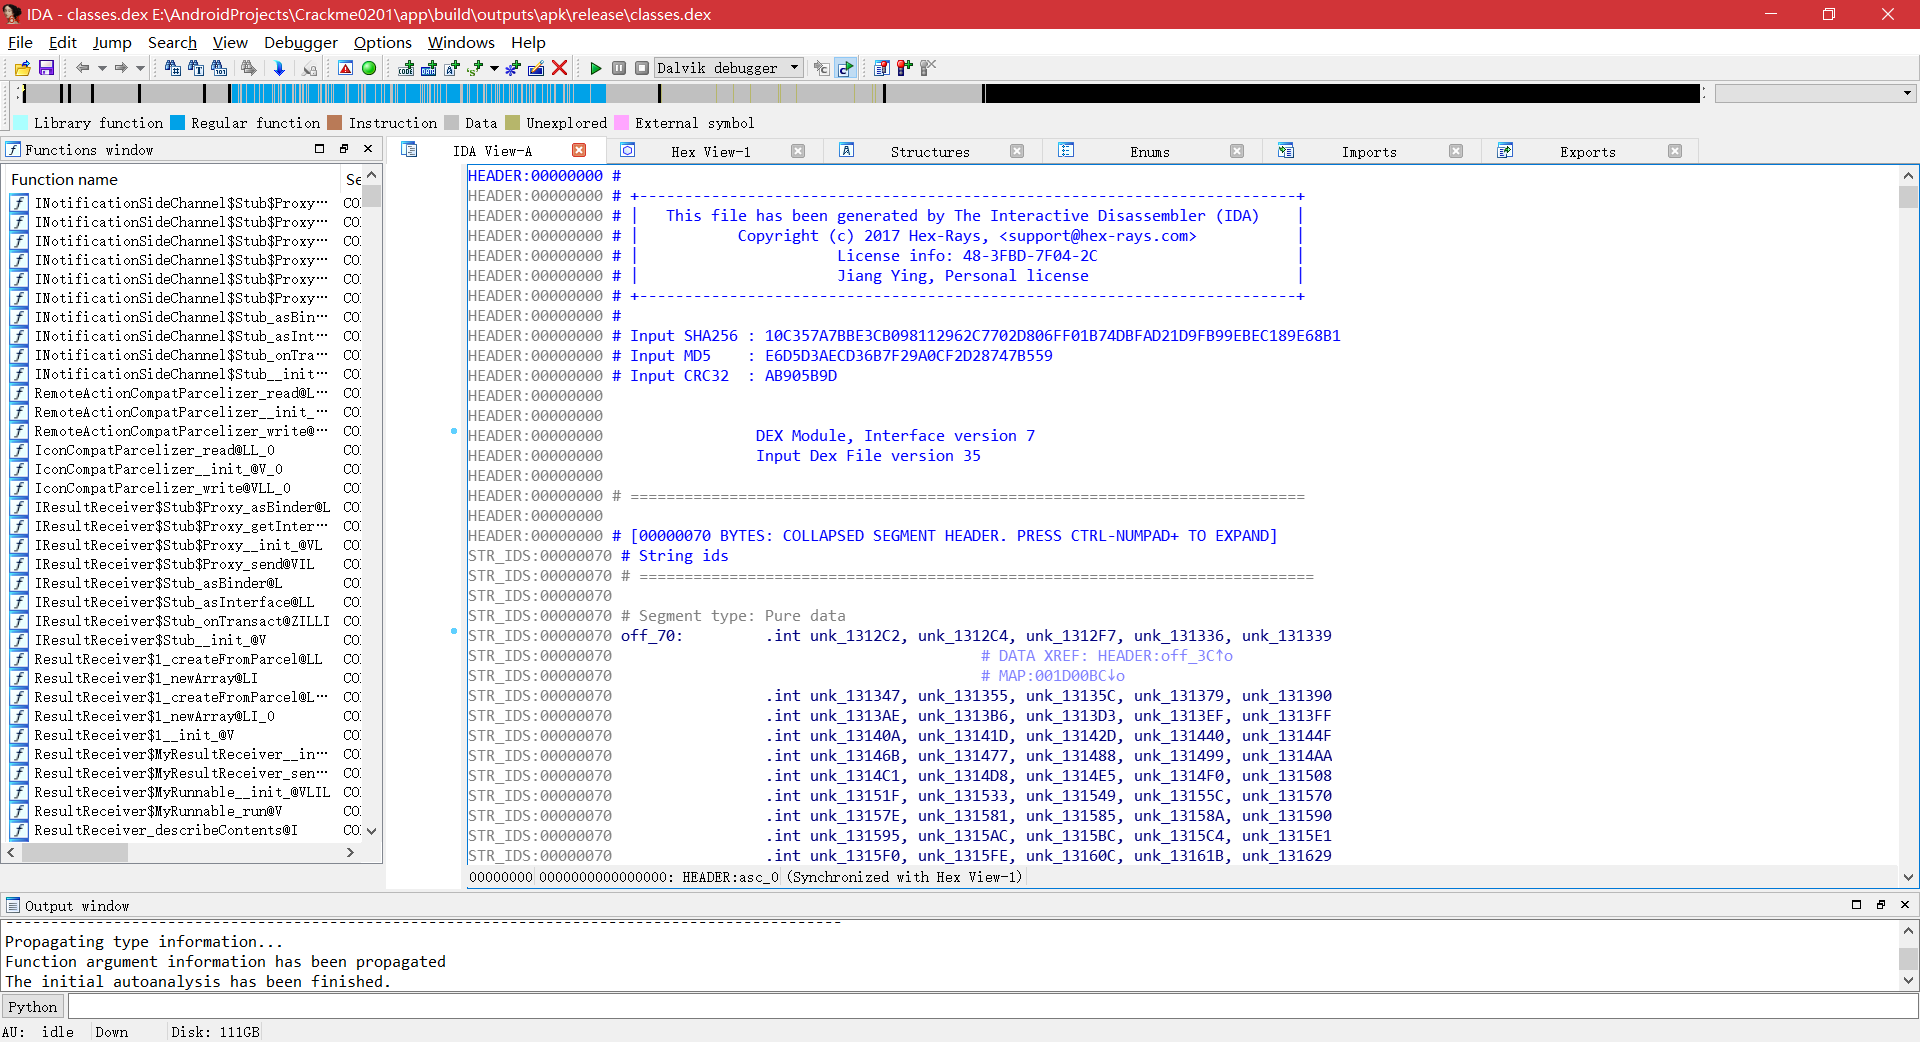Click the graph view icon left of IDA View-A
Screen dimensions: 1920x1042
click(409, 149)
